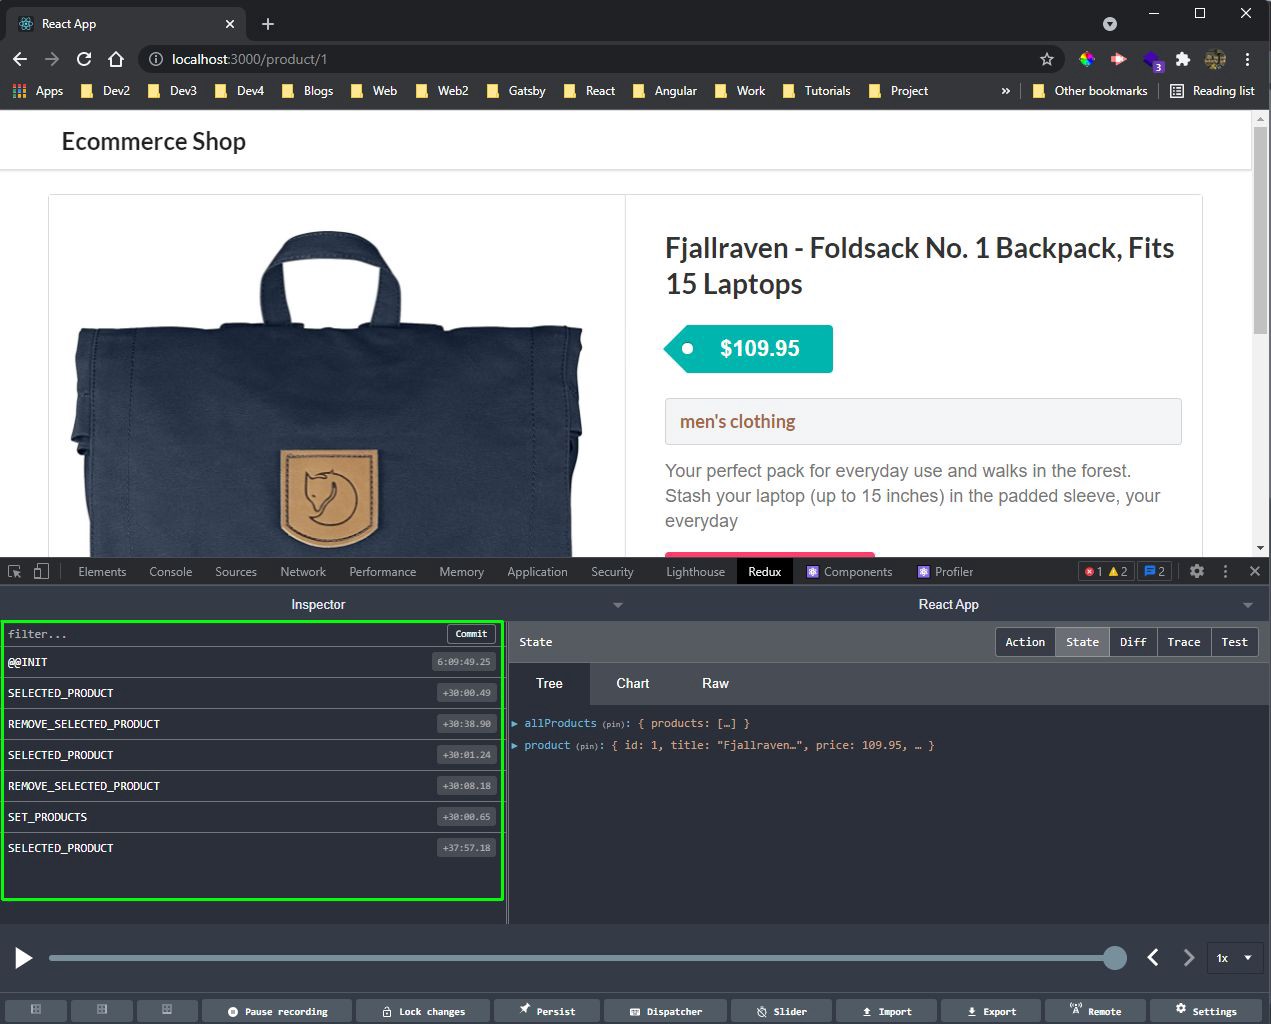
Task: Switch to the Action view
Action: (1025, 642)
